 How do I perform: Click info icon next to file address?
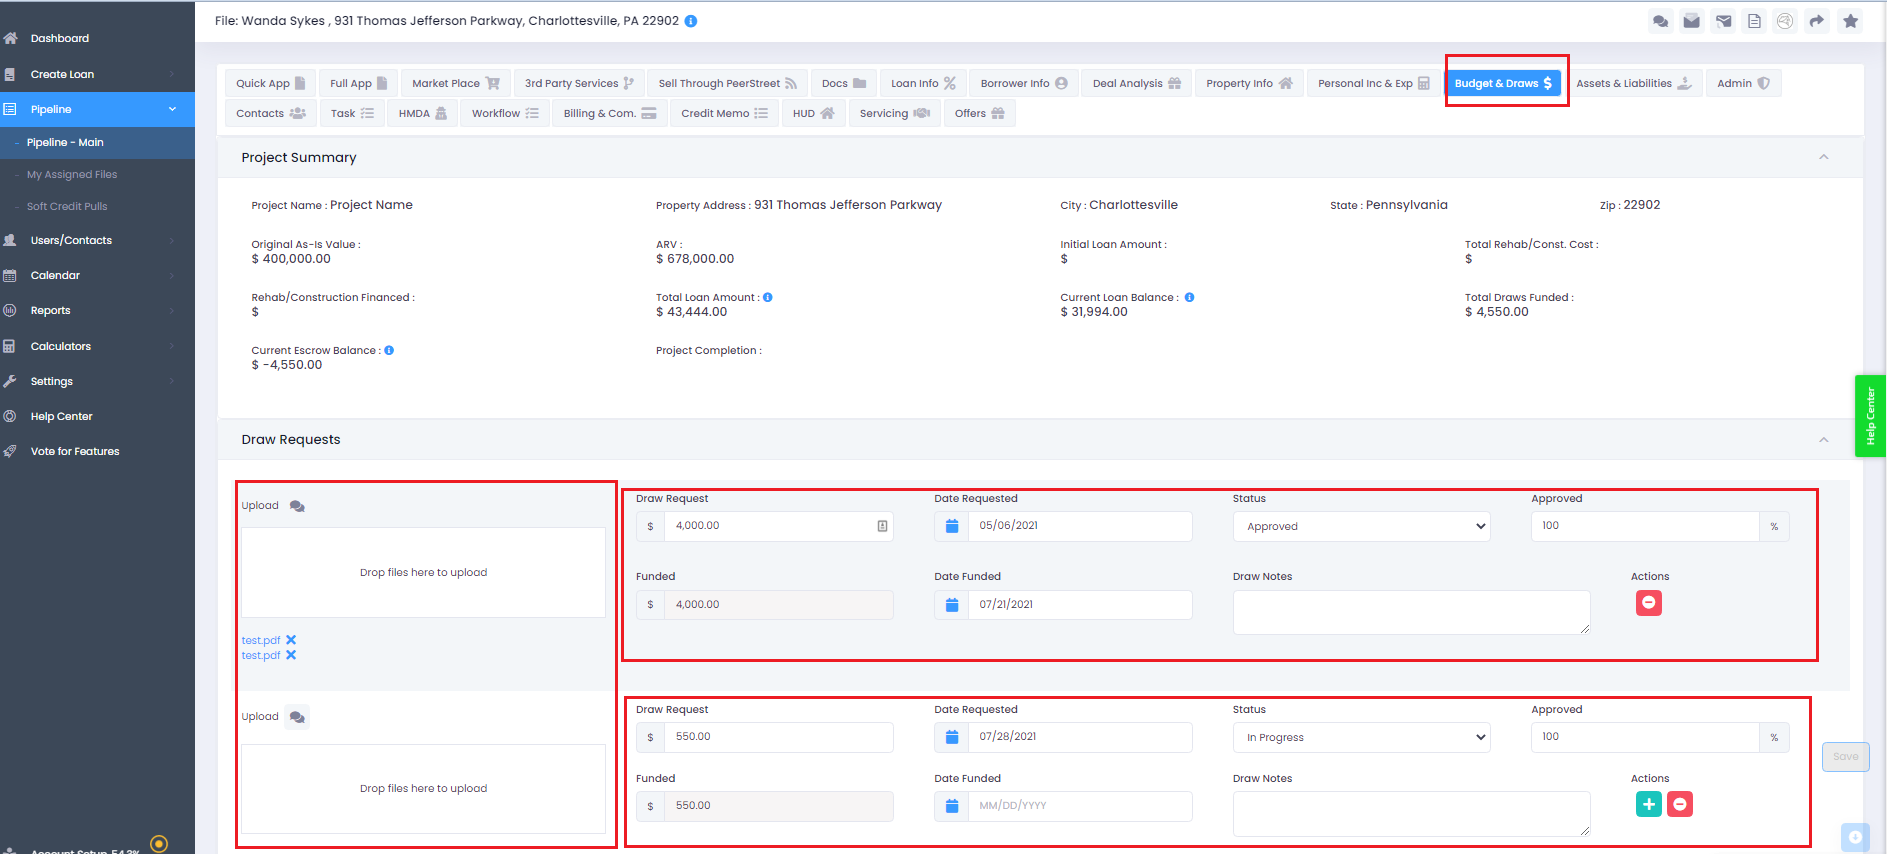[691, 21]
